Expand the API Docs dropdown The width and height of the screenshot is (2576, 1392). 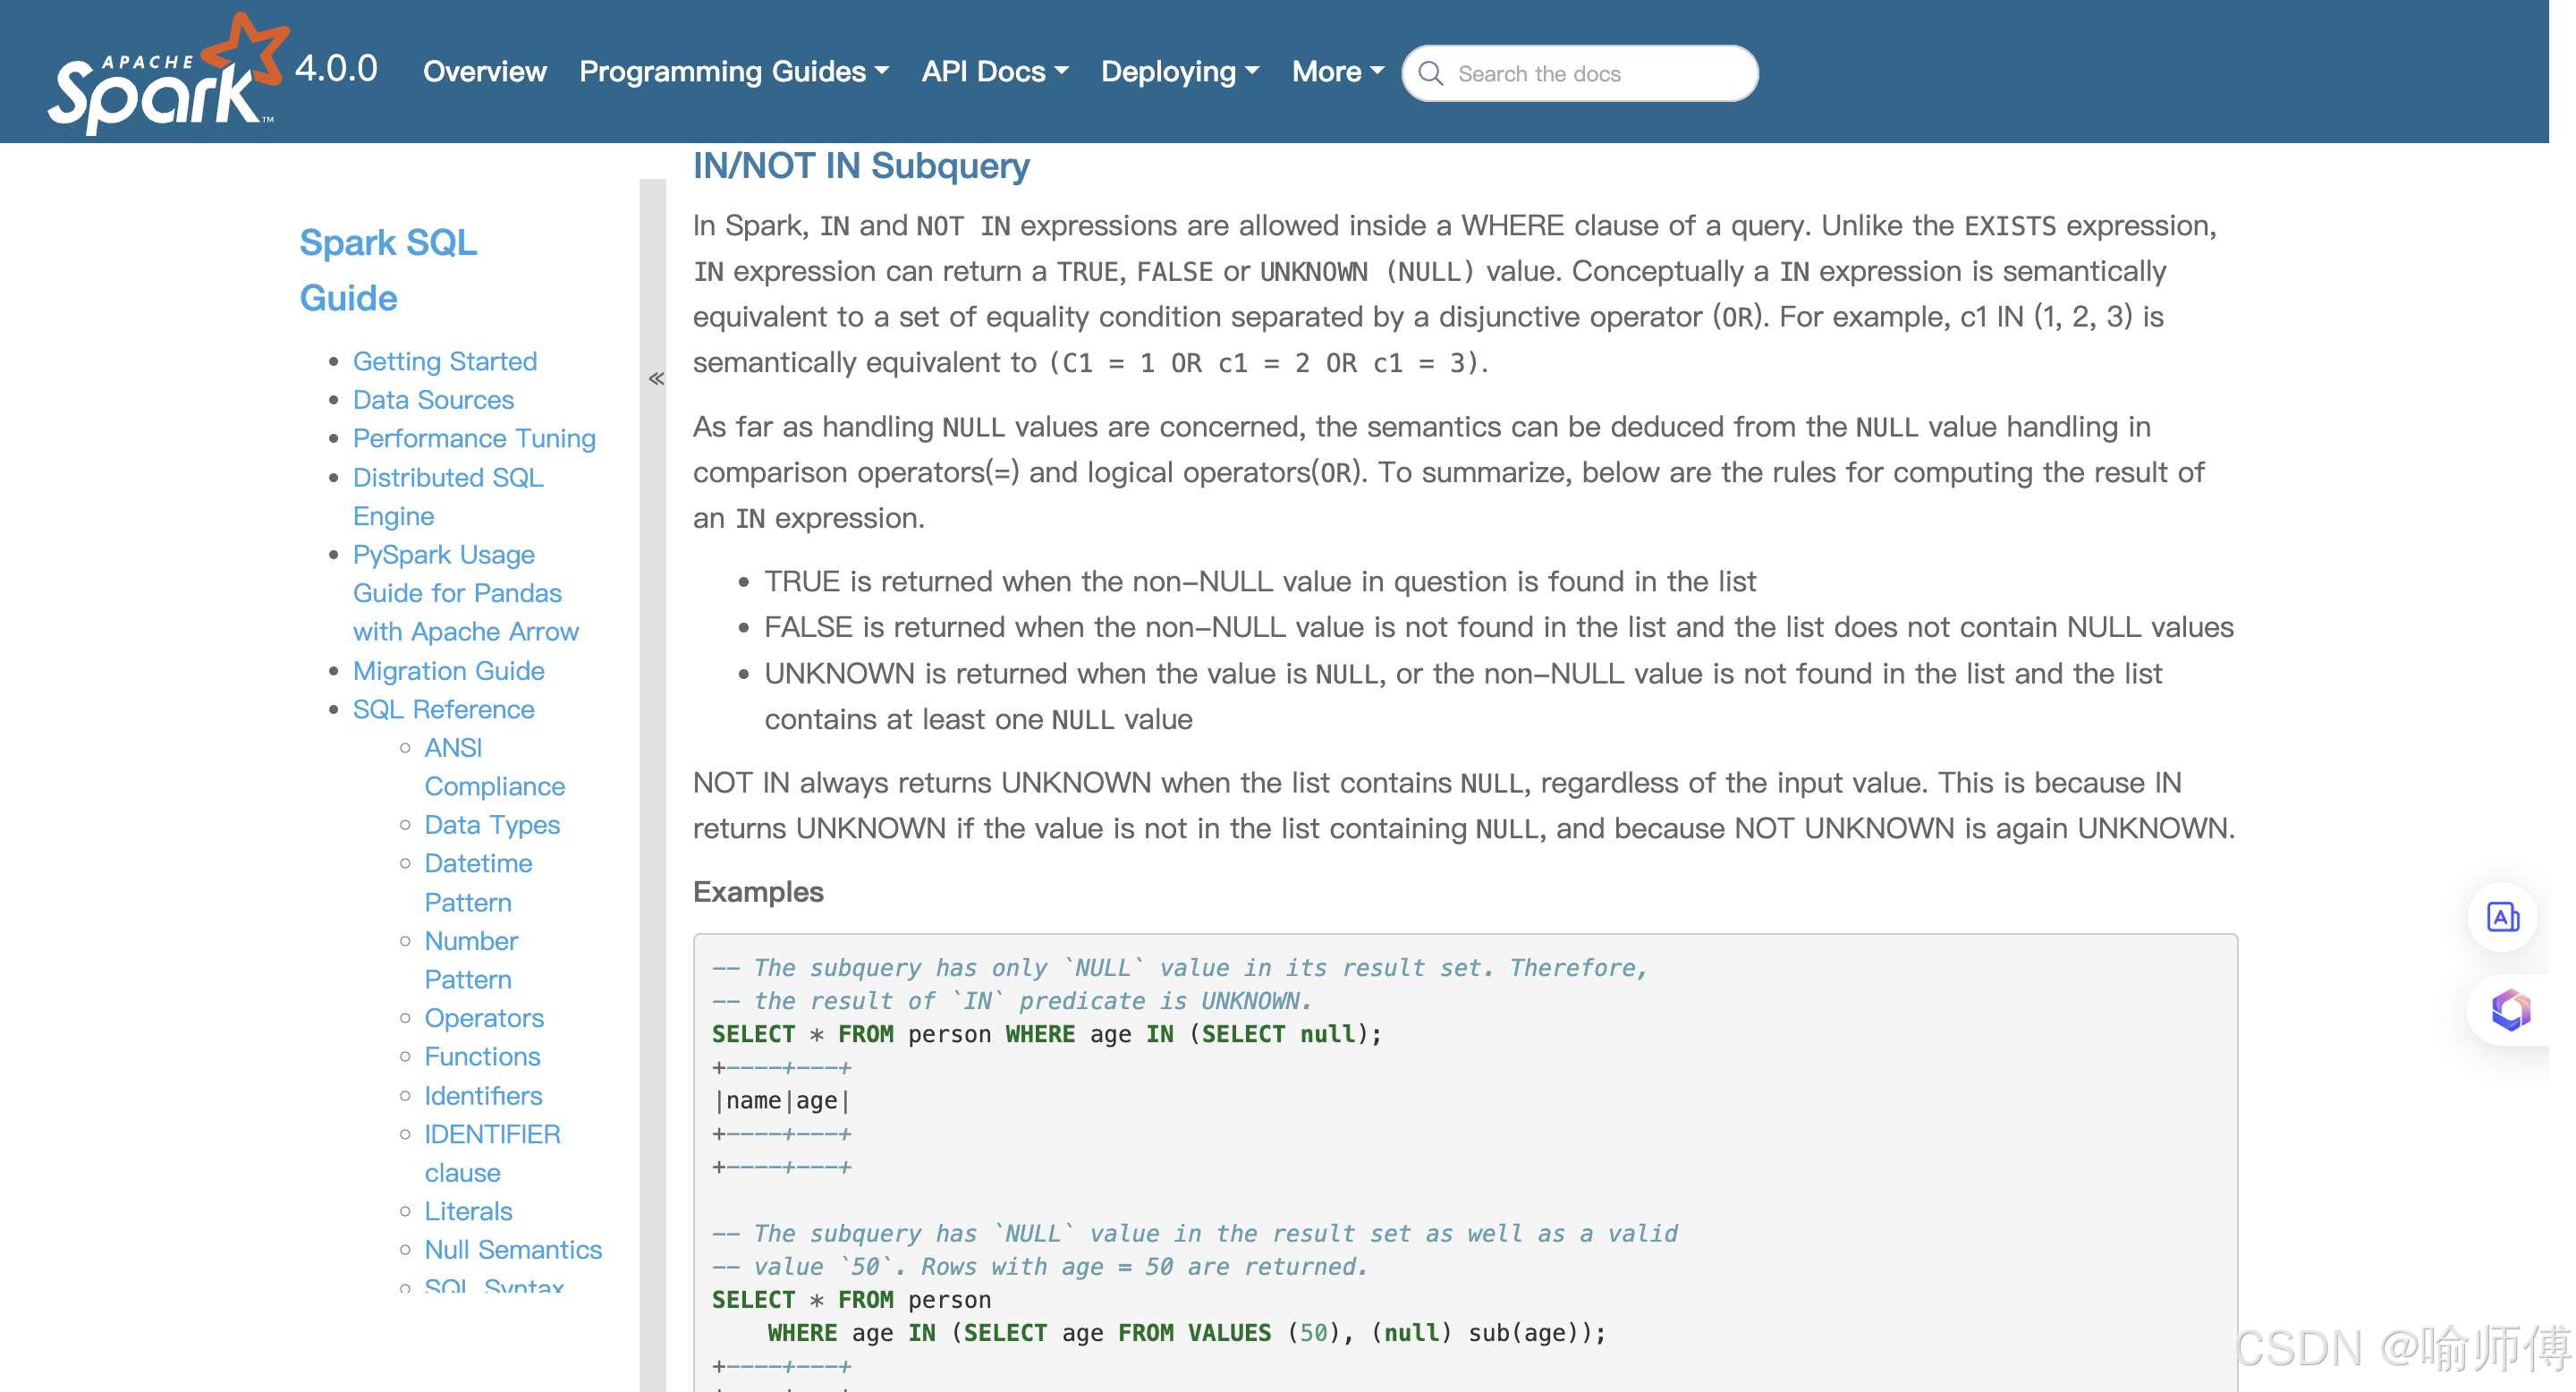[995, 72]
